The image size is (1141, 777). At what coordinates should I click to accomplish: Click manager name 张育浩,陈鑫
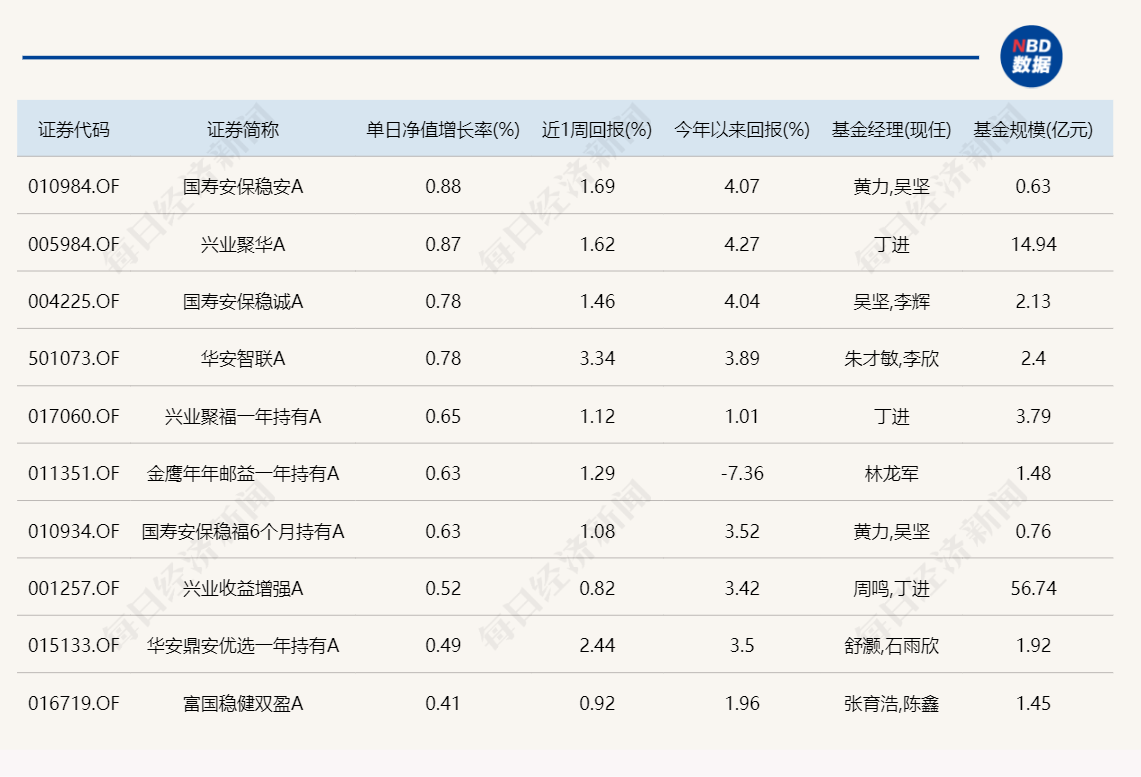coord(891,703)
